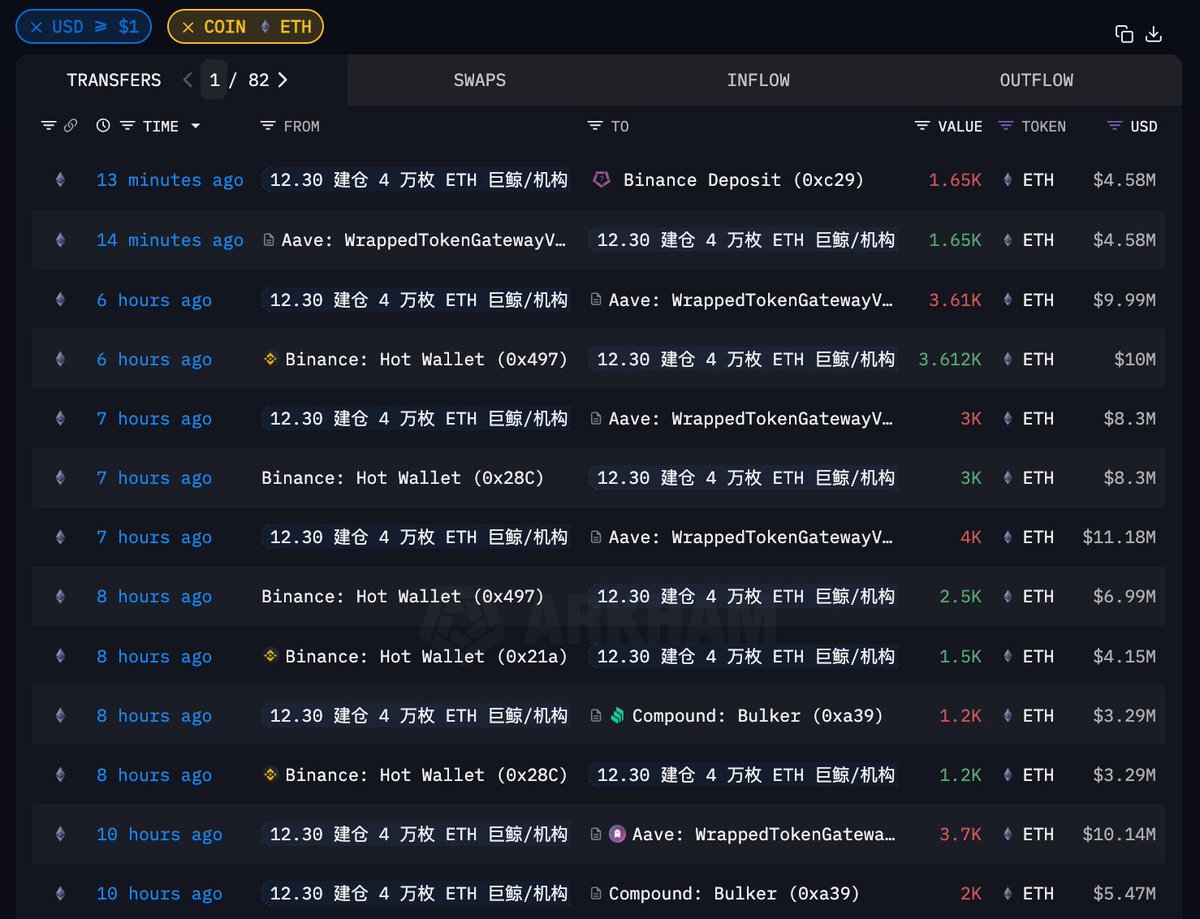The image size is (1200, 919).
Task: Open the filter icon beside the link icon
Action: coord(49,126)
